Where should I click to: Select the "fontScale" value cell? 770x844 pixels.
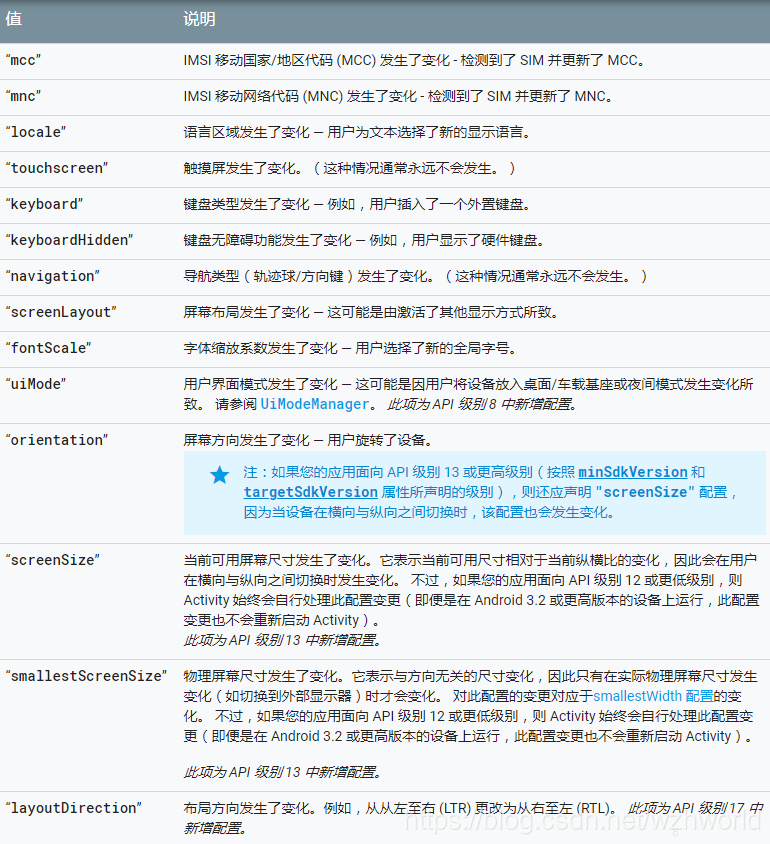tap(48, 348)
